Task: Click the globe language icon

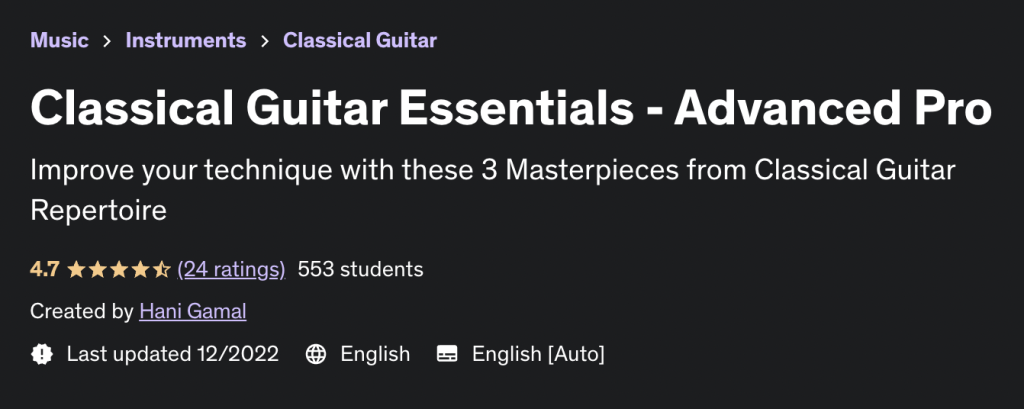Action: (x=316, y=354)
